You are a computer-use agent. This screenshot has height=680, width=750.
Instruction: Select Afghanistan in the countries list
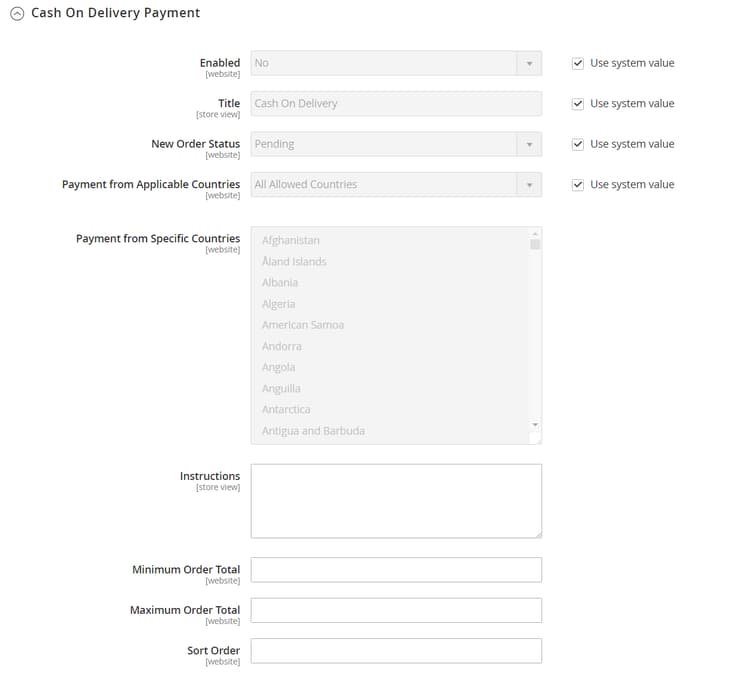(291, 241)
